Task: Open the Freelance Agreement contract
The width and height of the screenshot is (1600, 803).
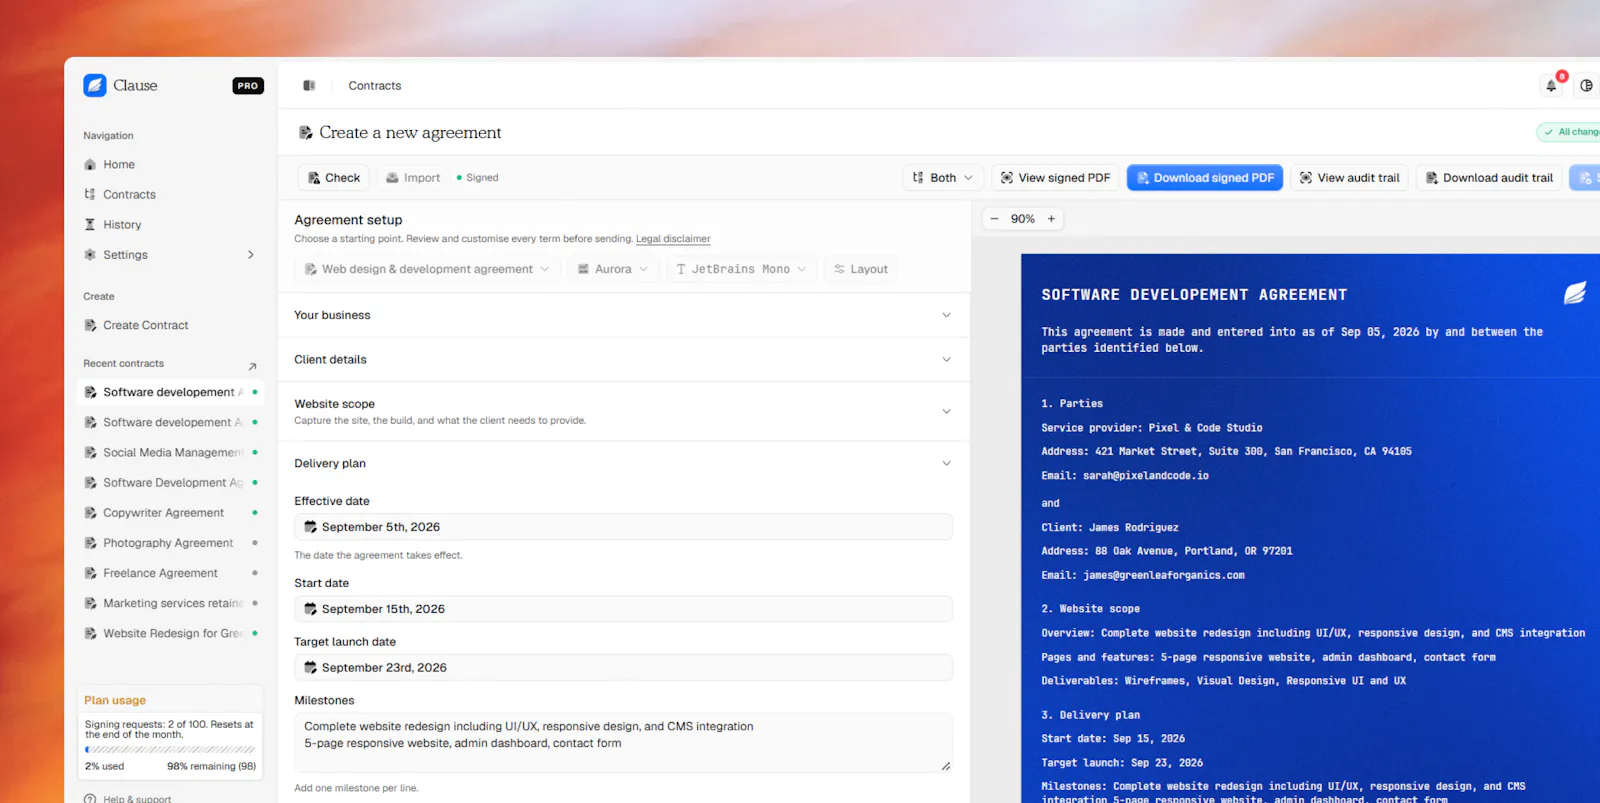Action: (170, 573)
